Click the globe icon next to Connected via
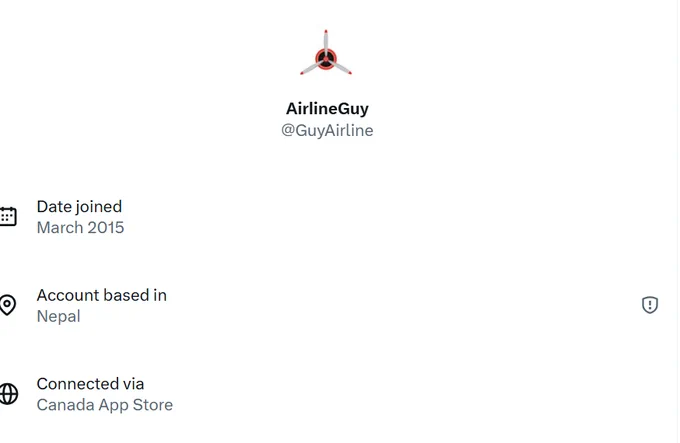 (x=8, y=394)
